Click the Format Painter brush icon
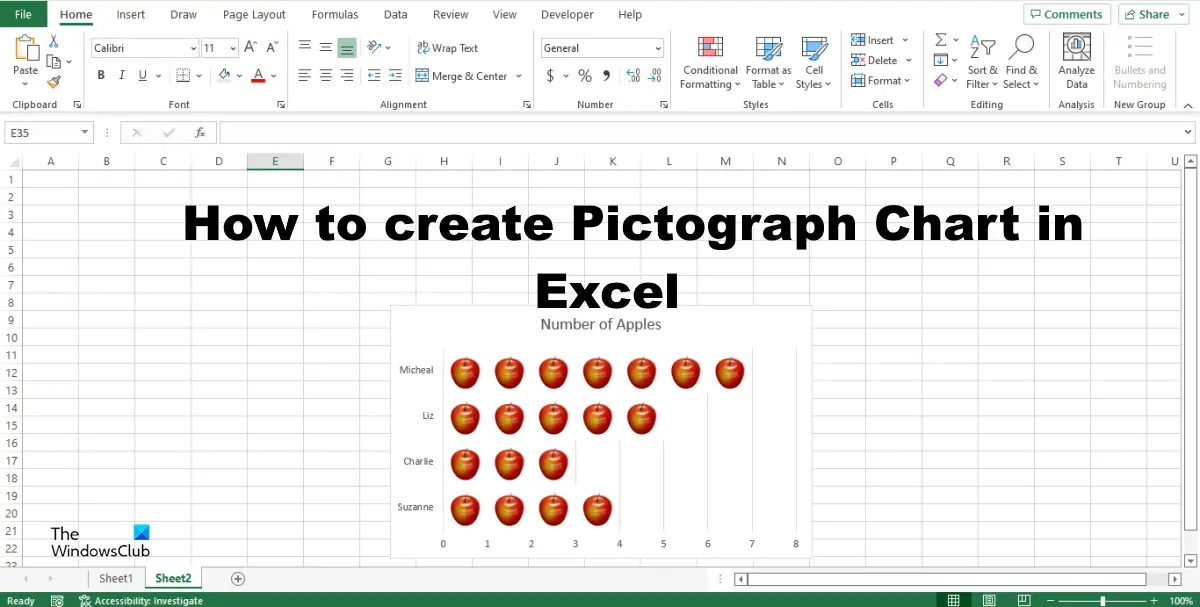Viewport: 1200px width, 607px height. pyautogui.click(x=54, y=83)
